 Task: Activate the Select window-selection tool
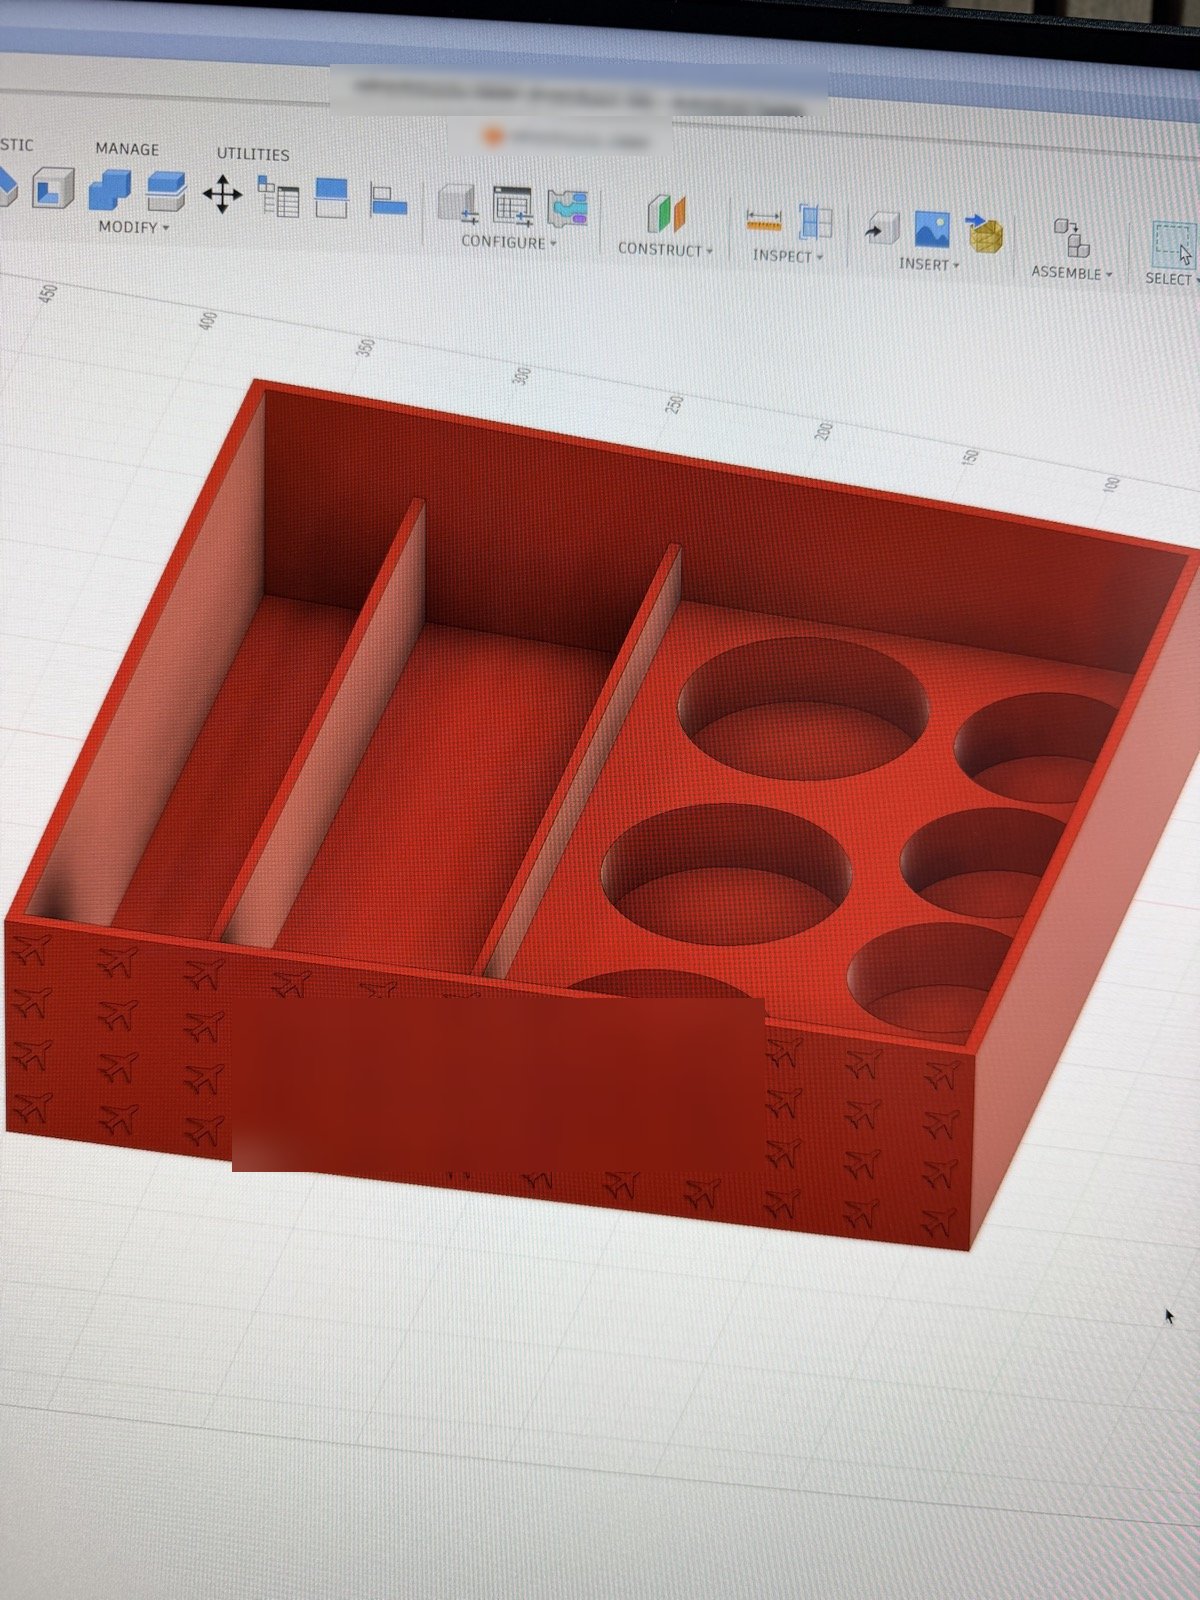click(1173, 243)
